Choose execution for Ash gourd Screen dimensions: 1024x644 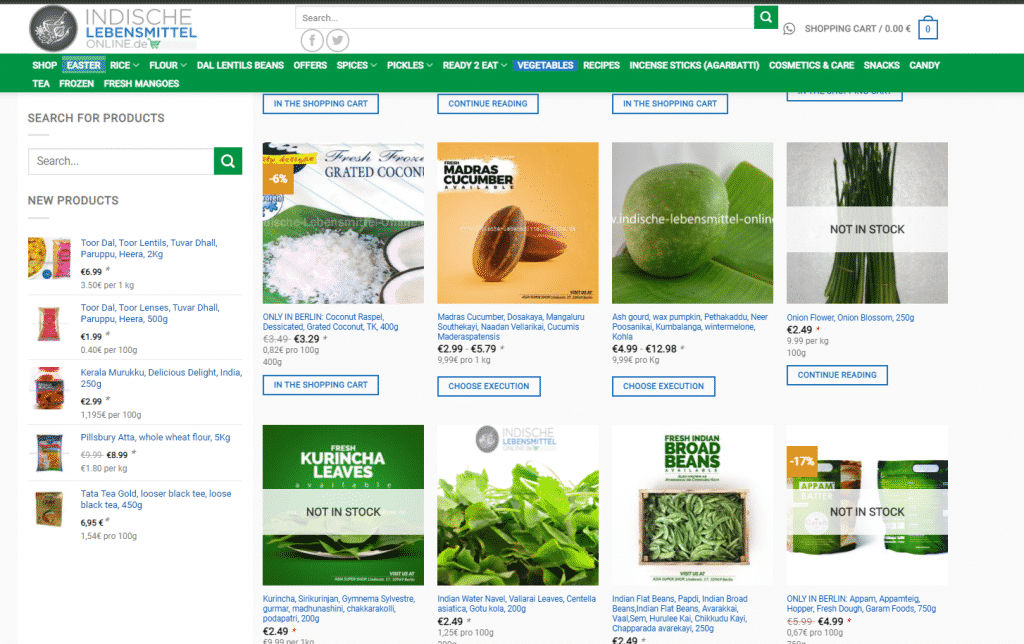tap(664, 386)
